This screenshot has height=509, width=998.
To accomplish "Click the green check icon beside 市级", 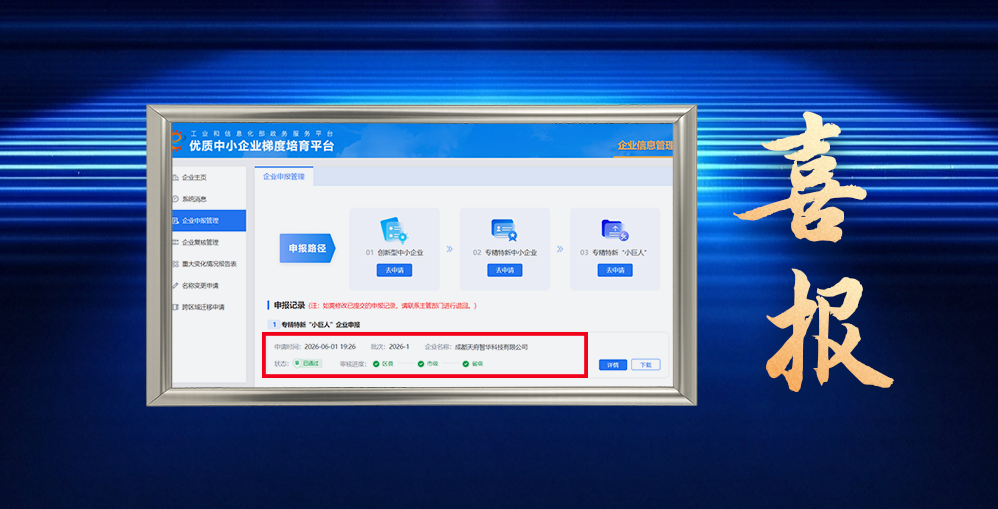I will 421,364.
